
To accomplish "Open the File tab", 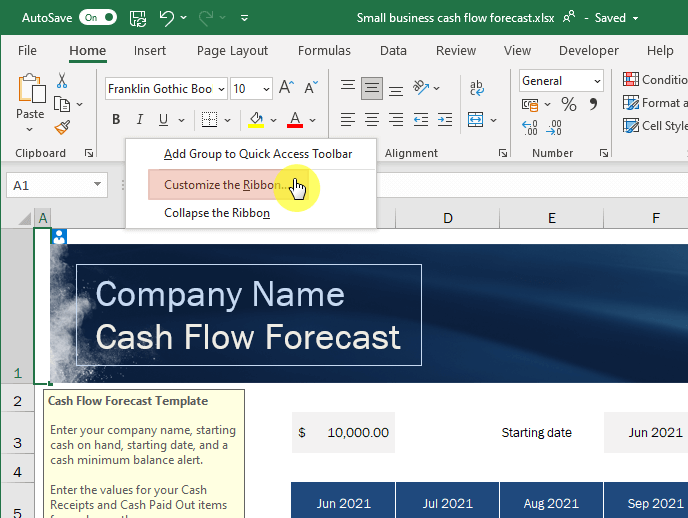I will pos(27,50).
